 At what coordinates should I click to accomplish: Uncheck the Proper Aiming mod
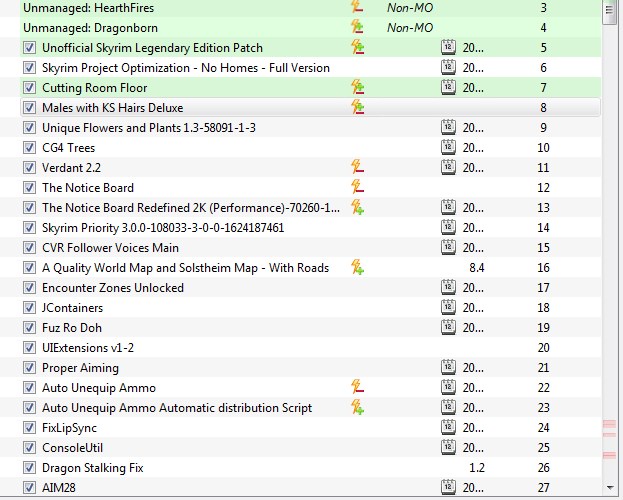29,367
